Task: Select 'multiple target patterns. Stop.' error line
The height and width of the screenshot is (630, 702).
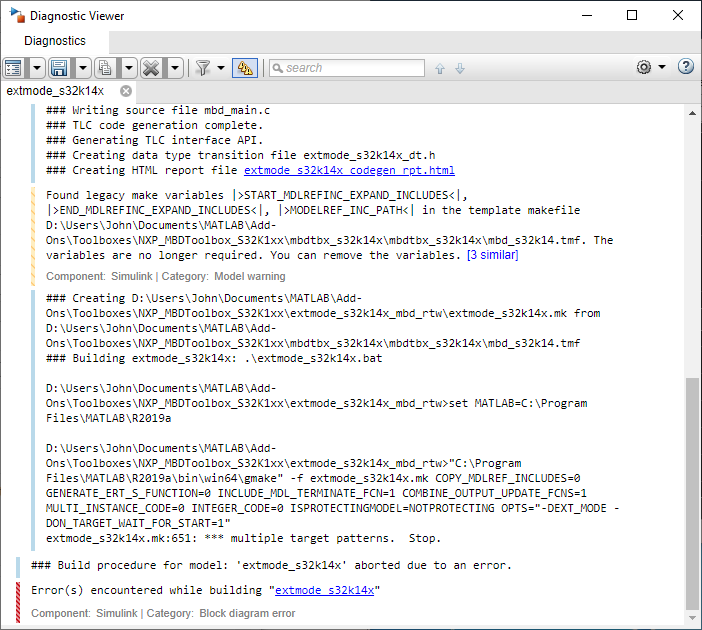Action: pyautogui.click(x=243, y=538)
